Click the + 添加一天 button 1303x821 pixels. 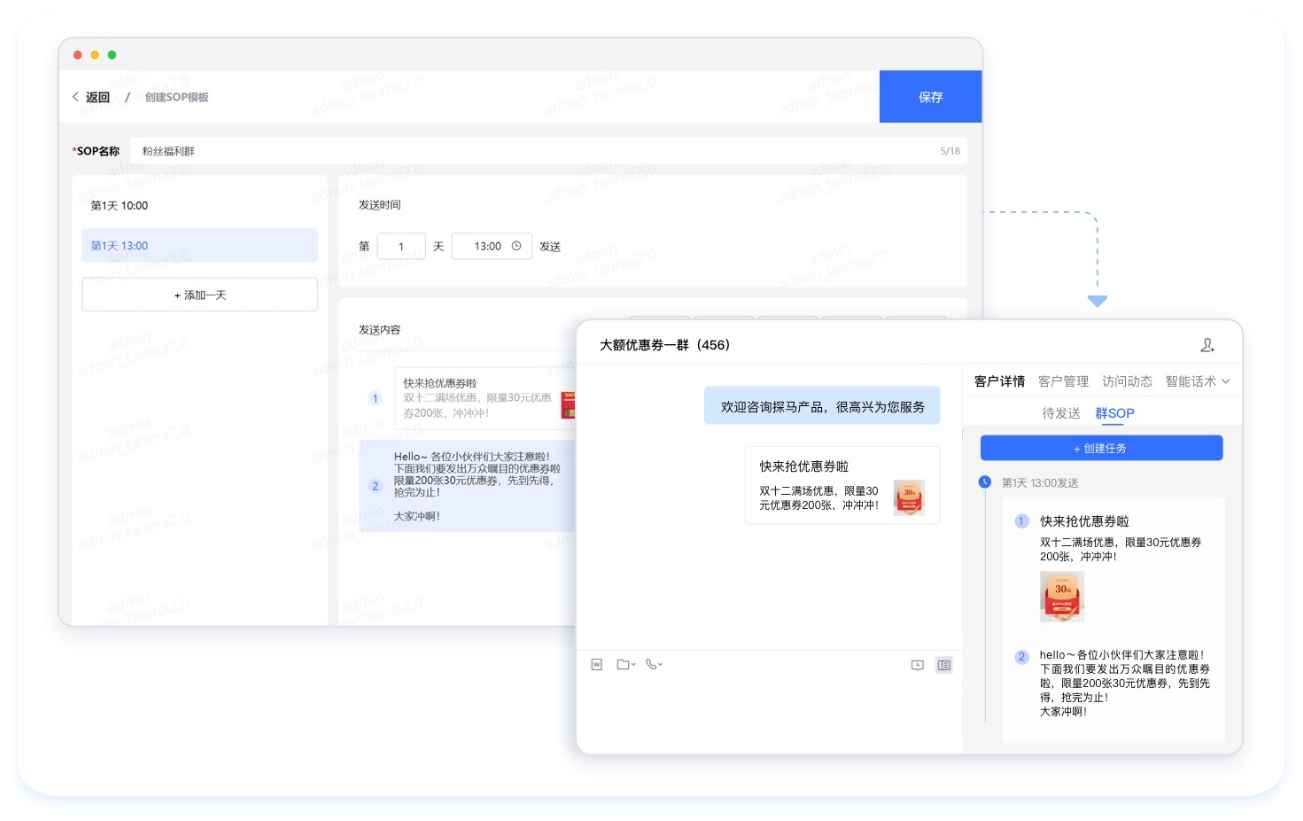200,295
